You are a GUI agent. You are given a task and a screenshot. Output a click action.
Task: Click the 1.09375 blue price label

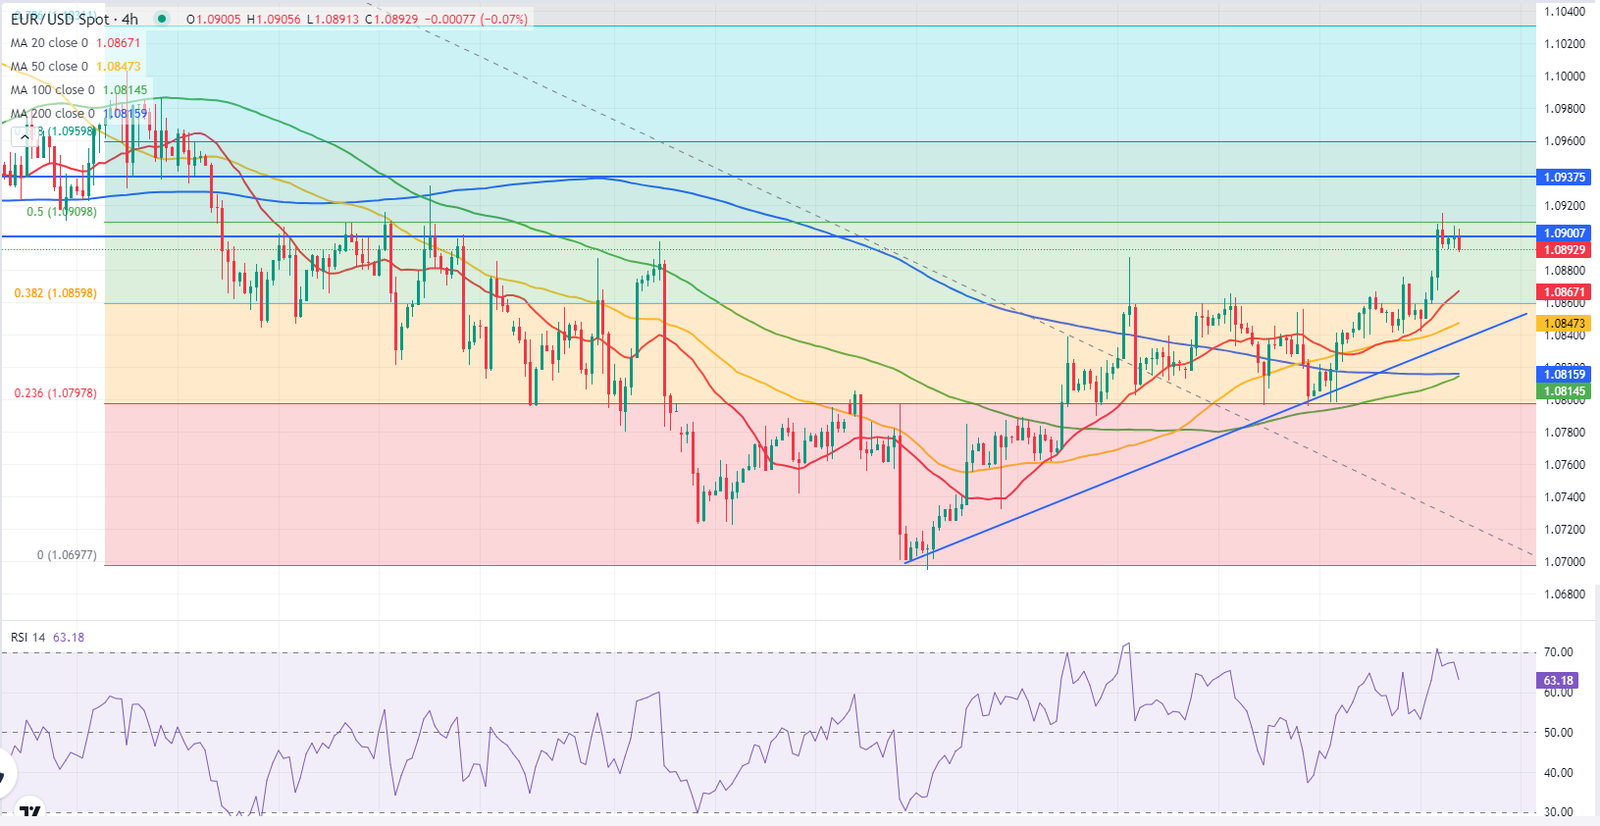1564,177
